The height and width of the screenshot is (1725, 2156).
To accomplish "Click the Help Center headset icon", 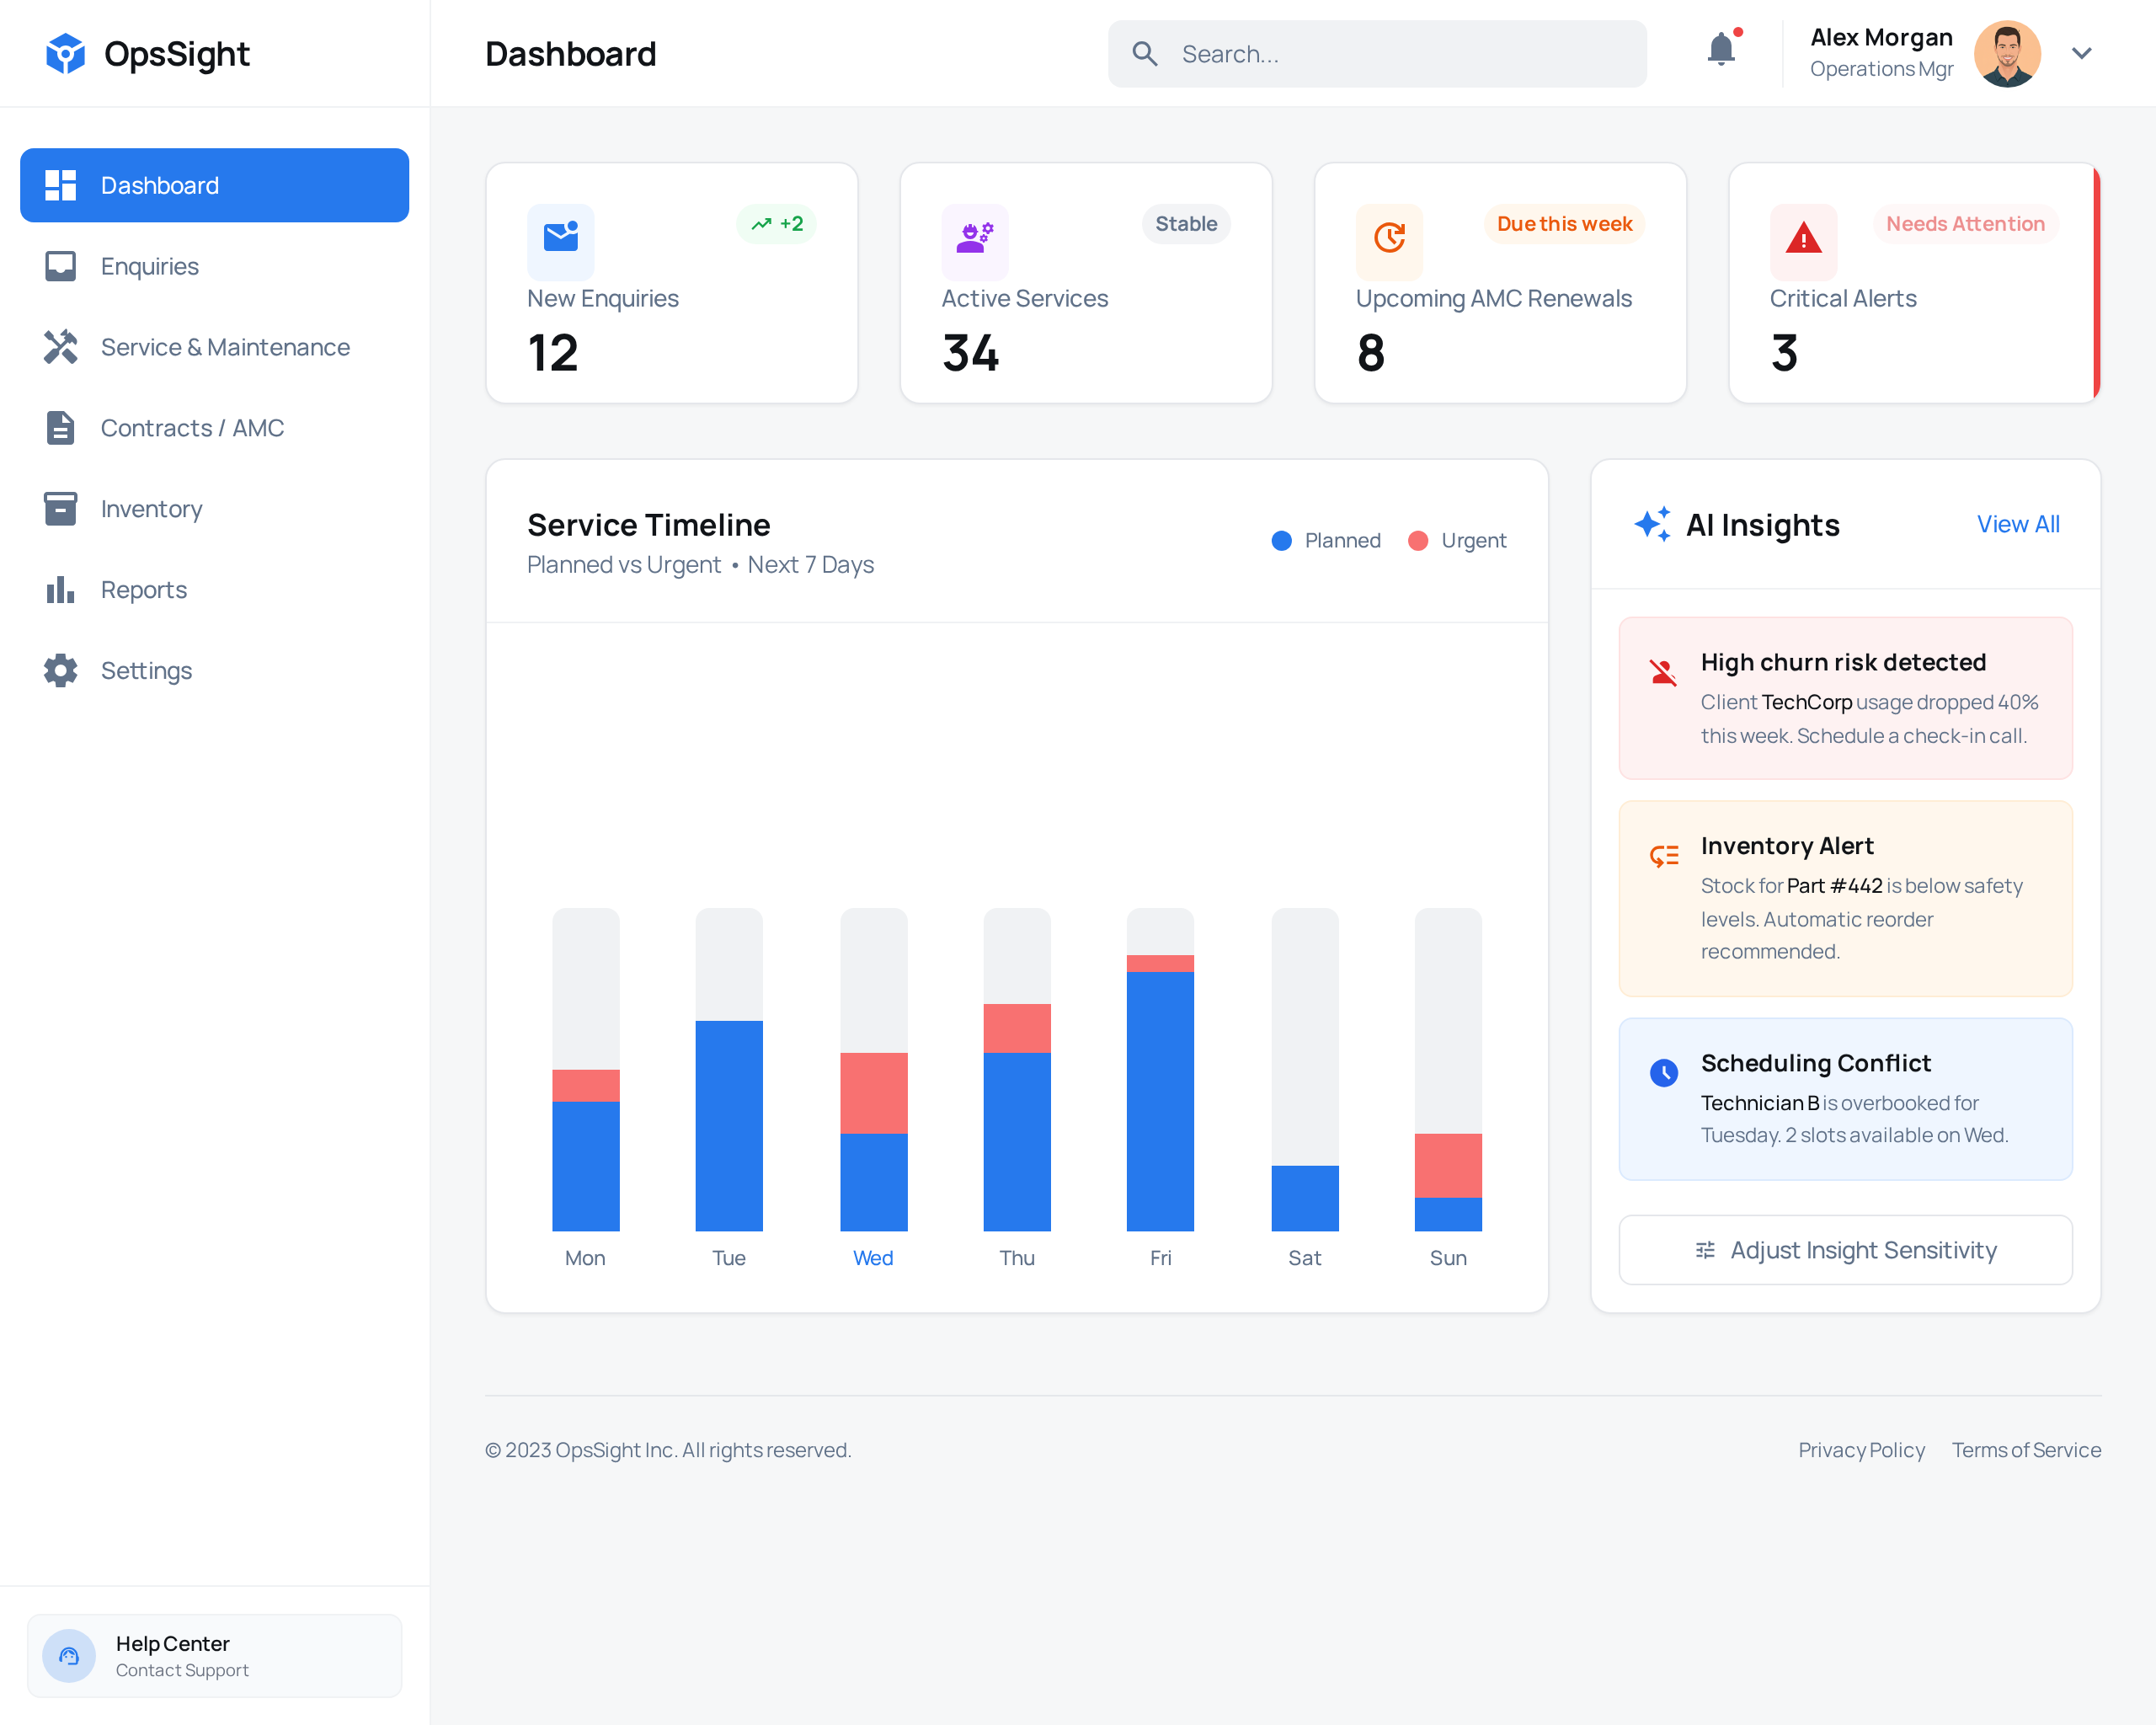I will 69,1656.
